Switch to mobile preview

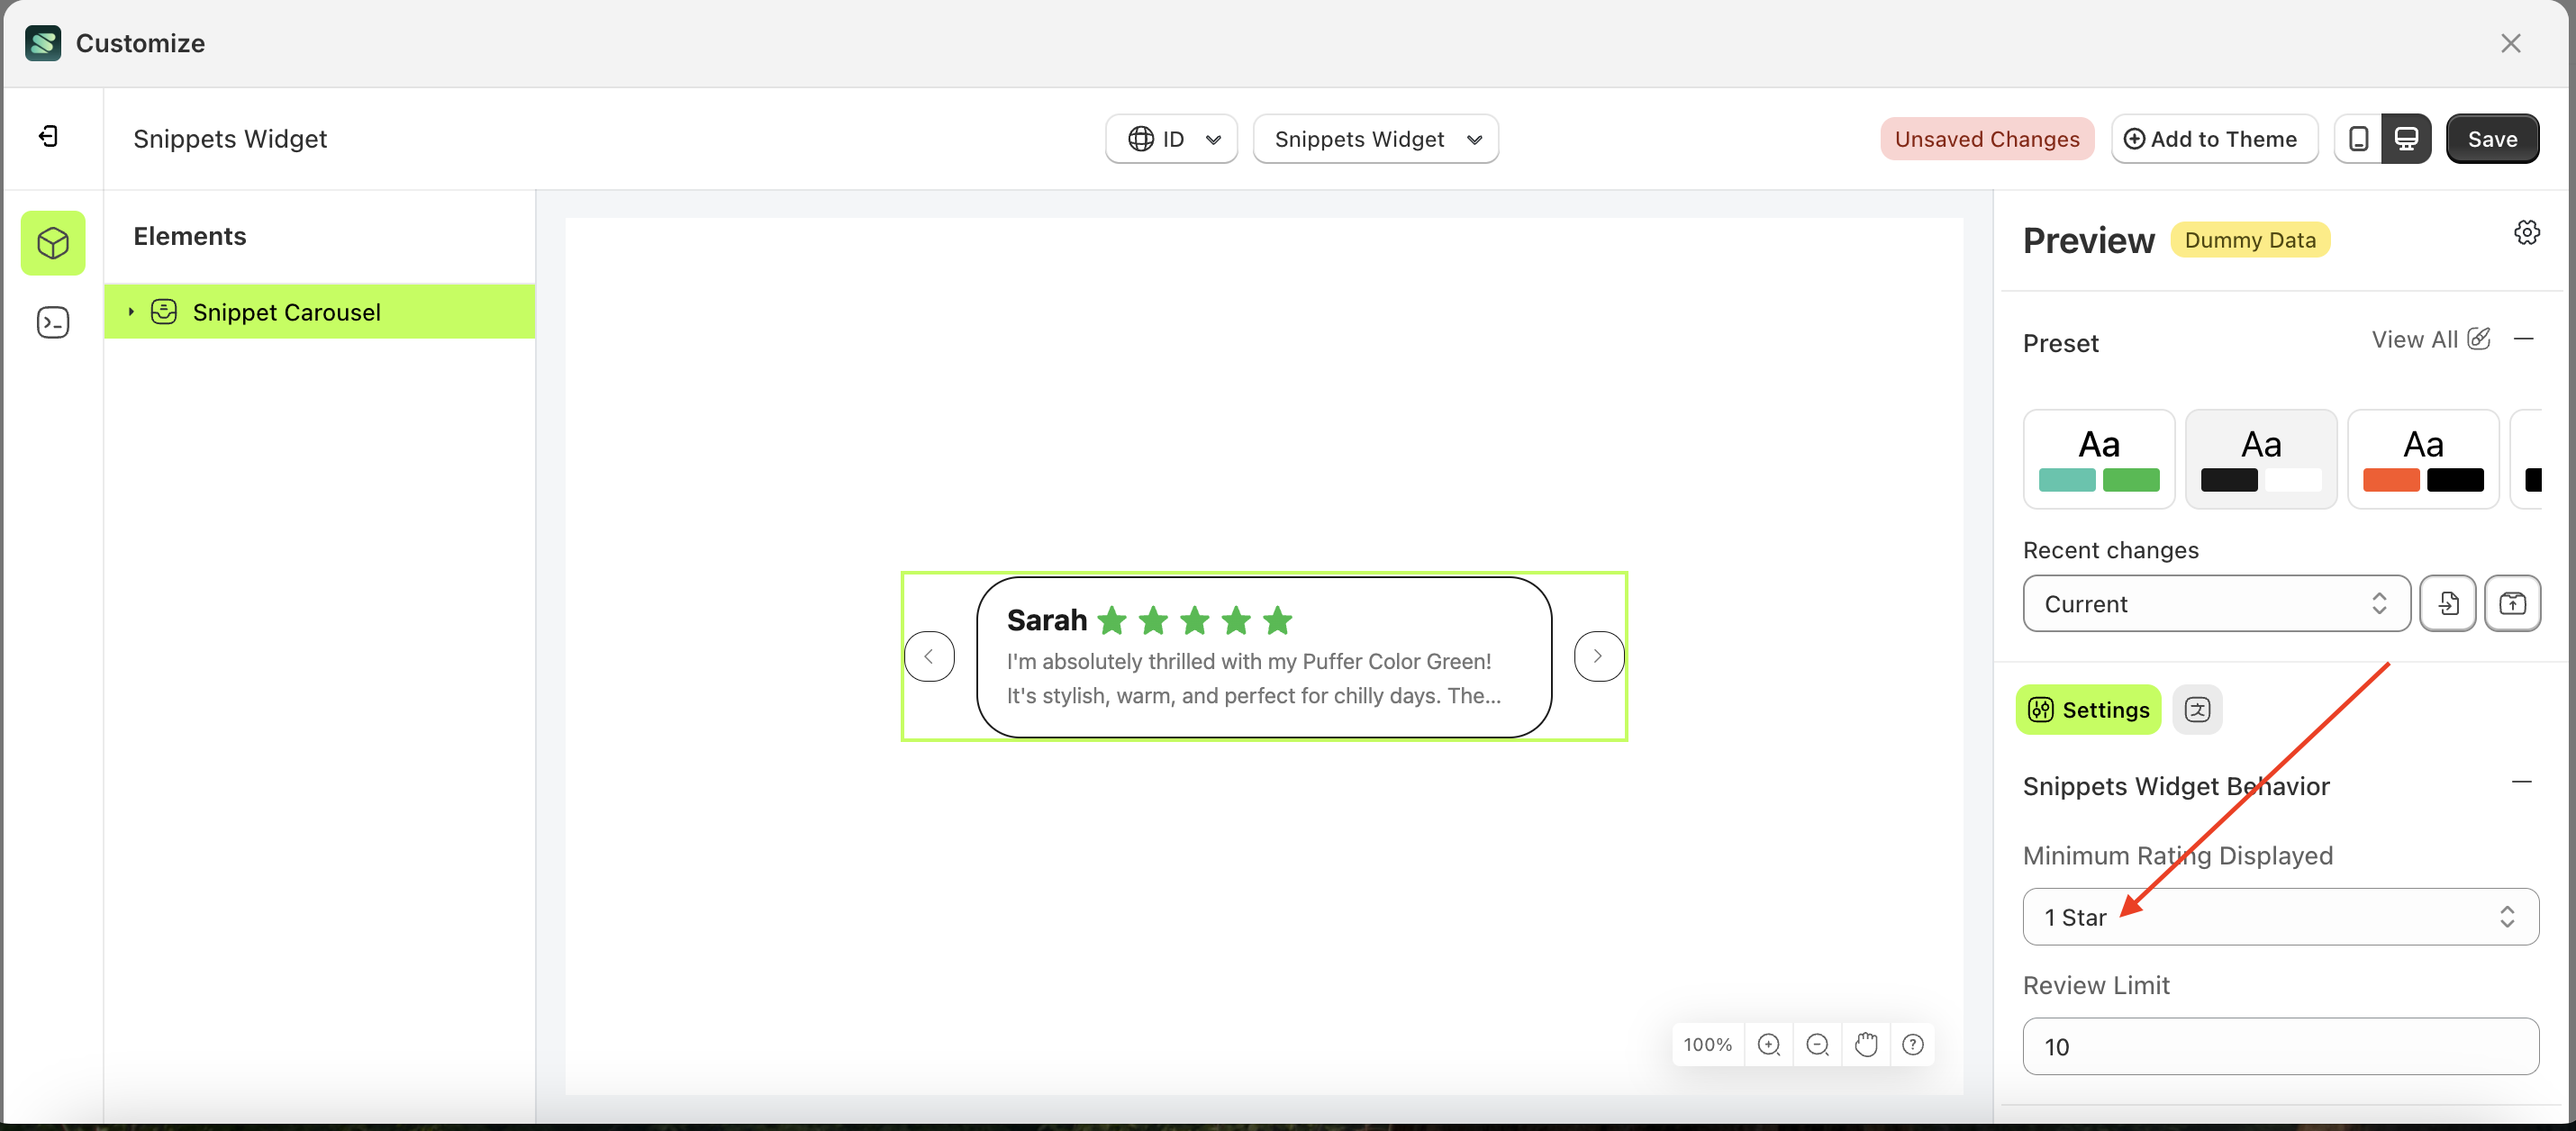pos(2358,139)
